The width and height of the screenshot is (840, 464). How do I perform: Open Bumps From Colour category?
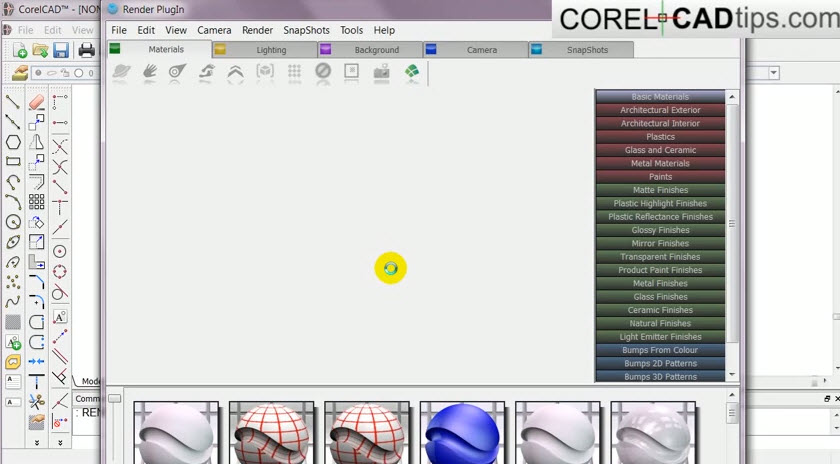tap(660, 350)
